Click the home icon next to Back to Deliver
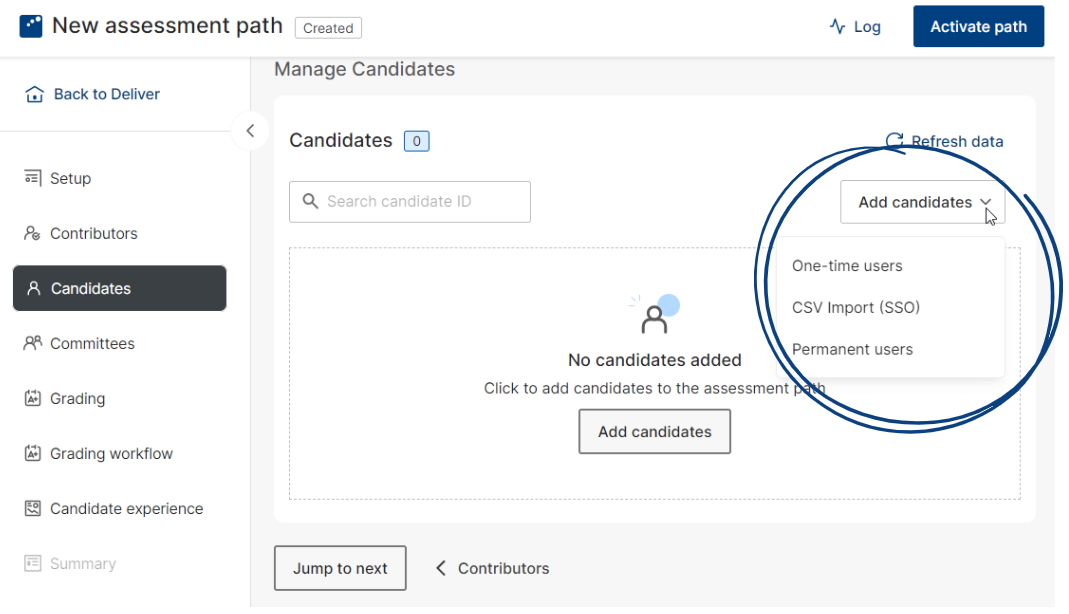Screen dimensions: 1069x614 tap(34, 94)
